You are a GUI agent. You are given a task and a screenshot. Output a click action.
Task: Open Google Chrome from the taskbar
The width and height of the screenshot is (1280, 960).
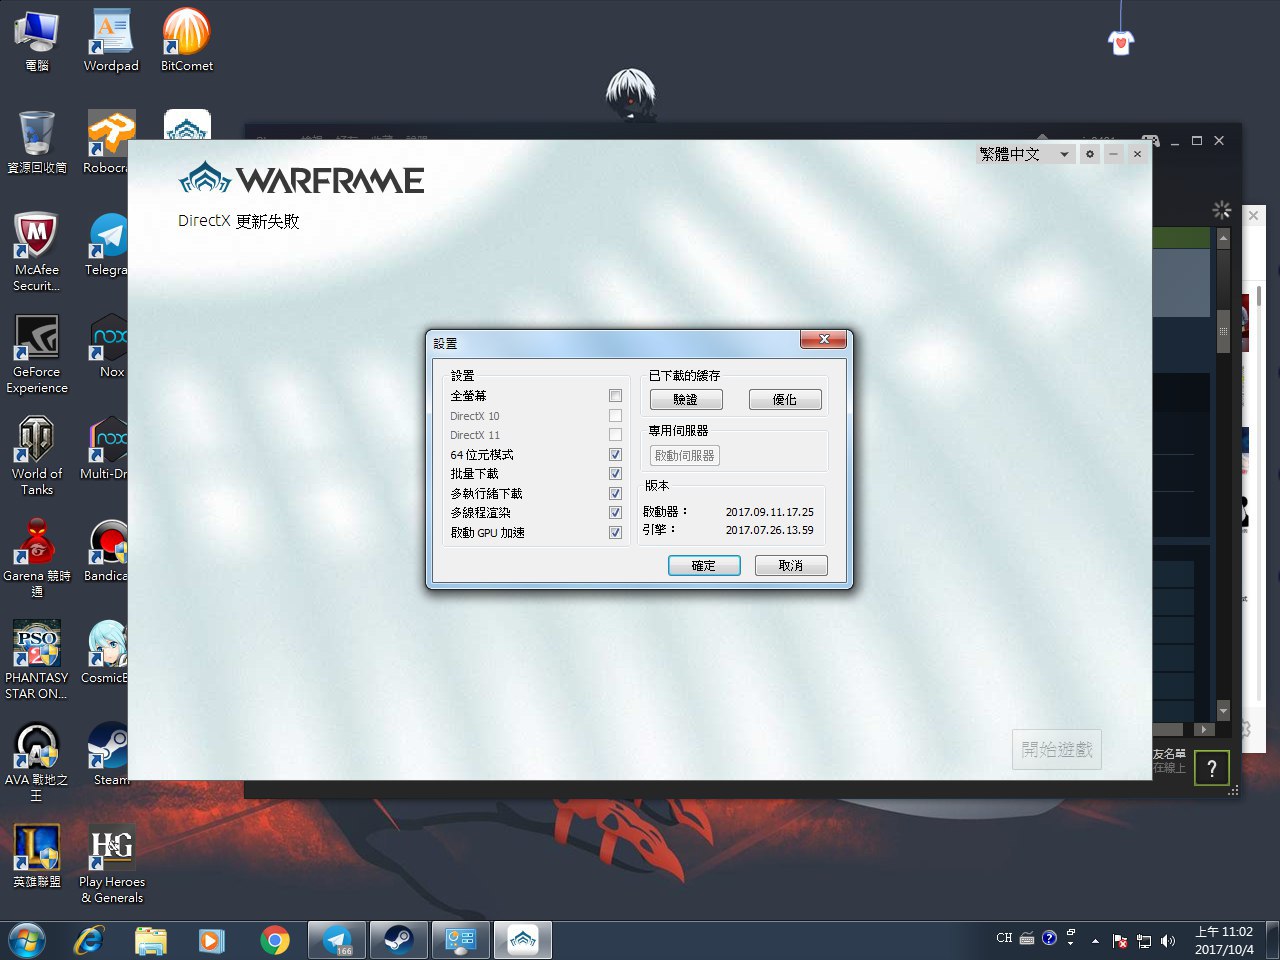coord(274,940)
